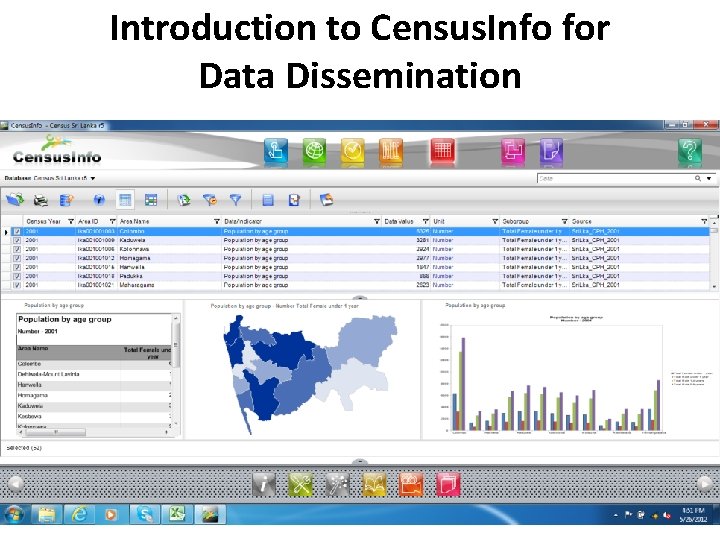
Task: Click the save diskette toolbar icon
Action: click(x=294, y=200)
